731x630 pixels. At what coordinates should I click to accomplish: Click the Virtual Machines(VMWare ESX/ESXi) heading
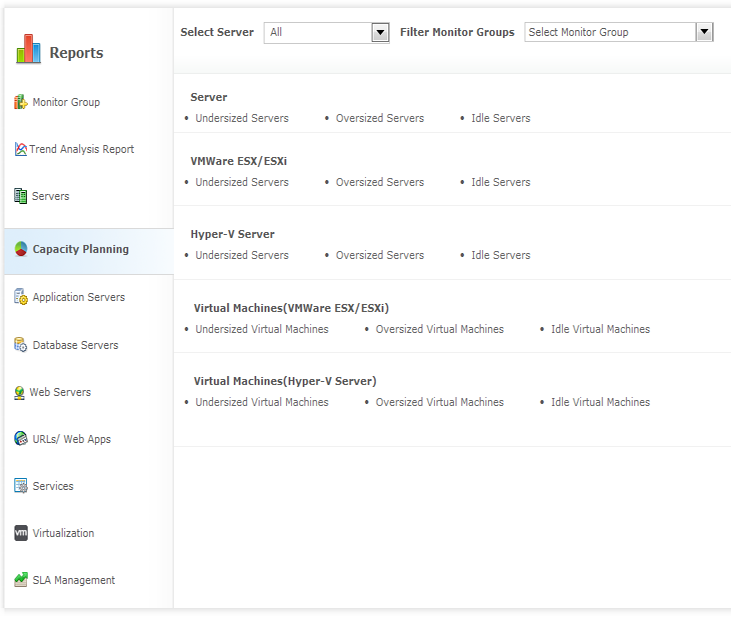click(291, 308)
